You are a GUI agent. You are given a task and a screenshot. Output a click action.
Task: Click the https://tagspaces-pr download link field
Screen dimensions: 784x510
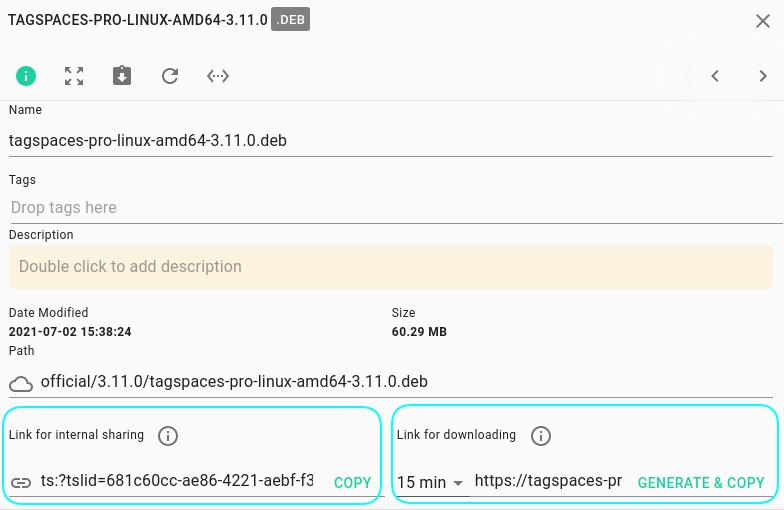click(x=548, y=480)
